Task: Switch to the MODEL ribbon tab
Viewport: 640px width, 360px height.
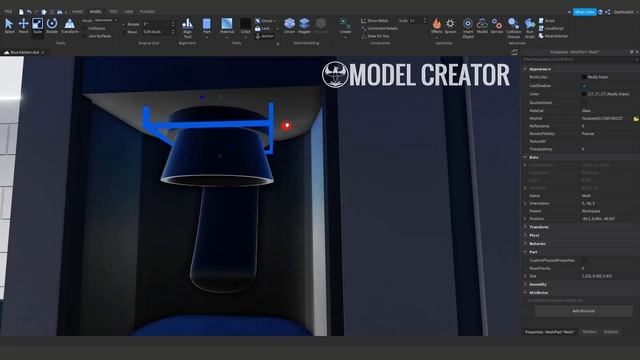Action: 96,12
